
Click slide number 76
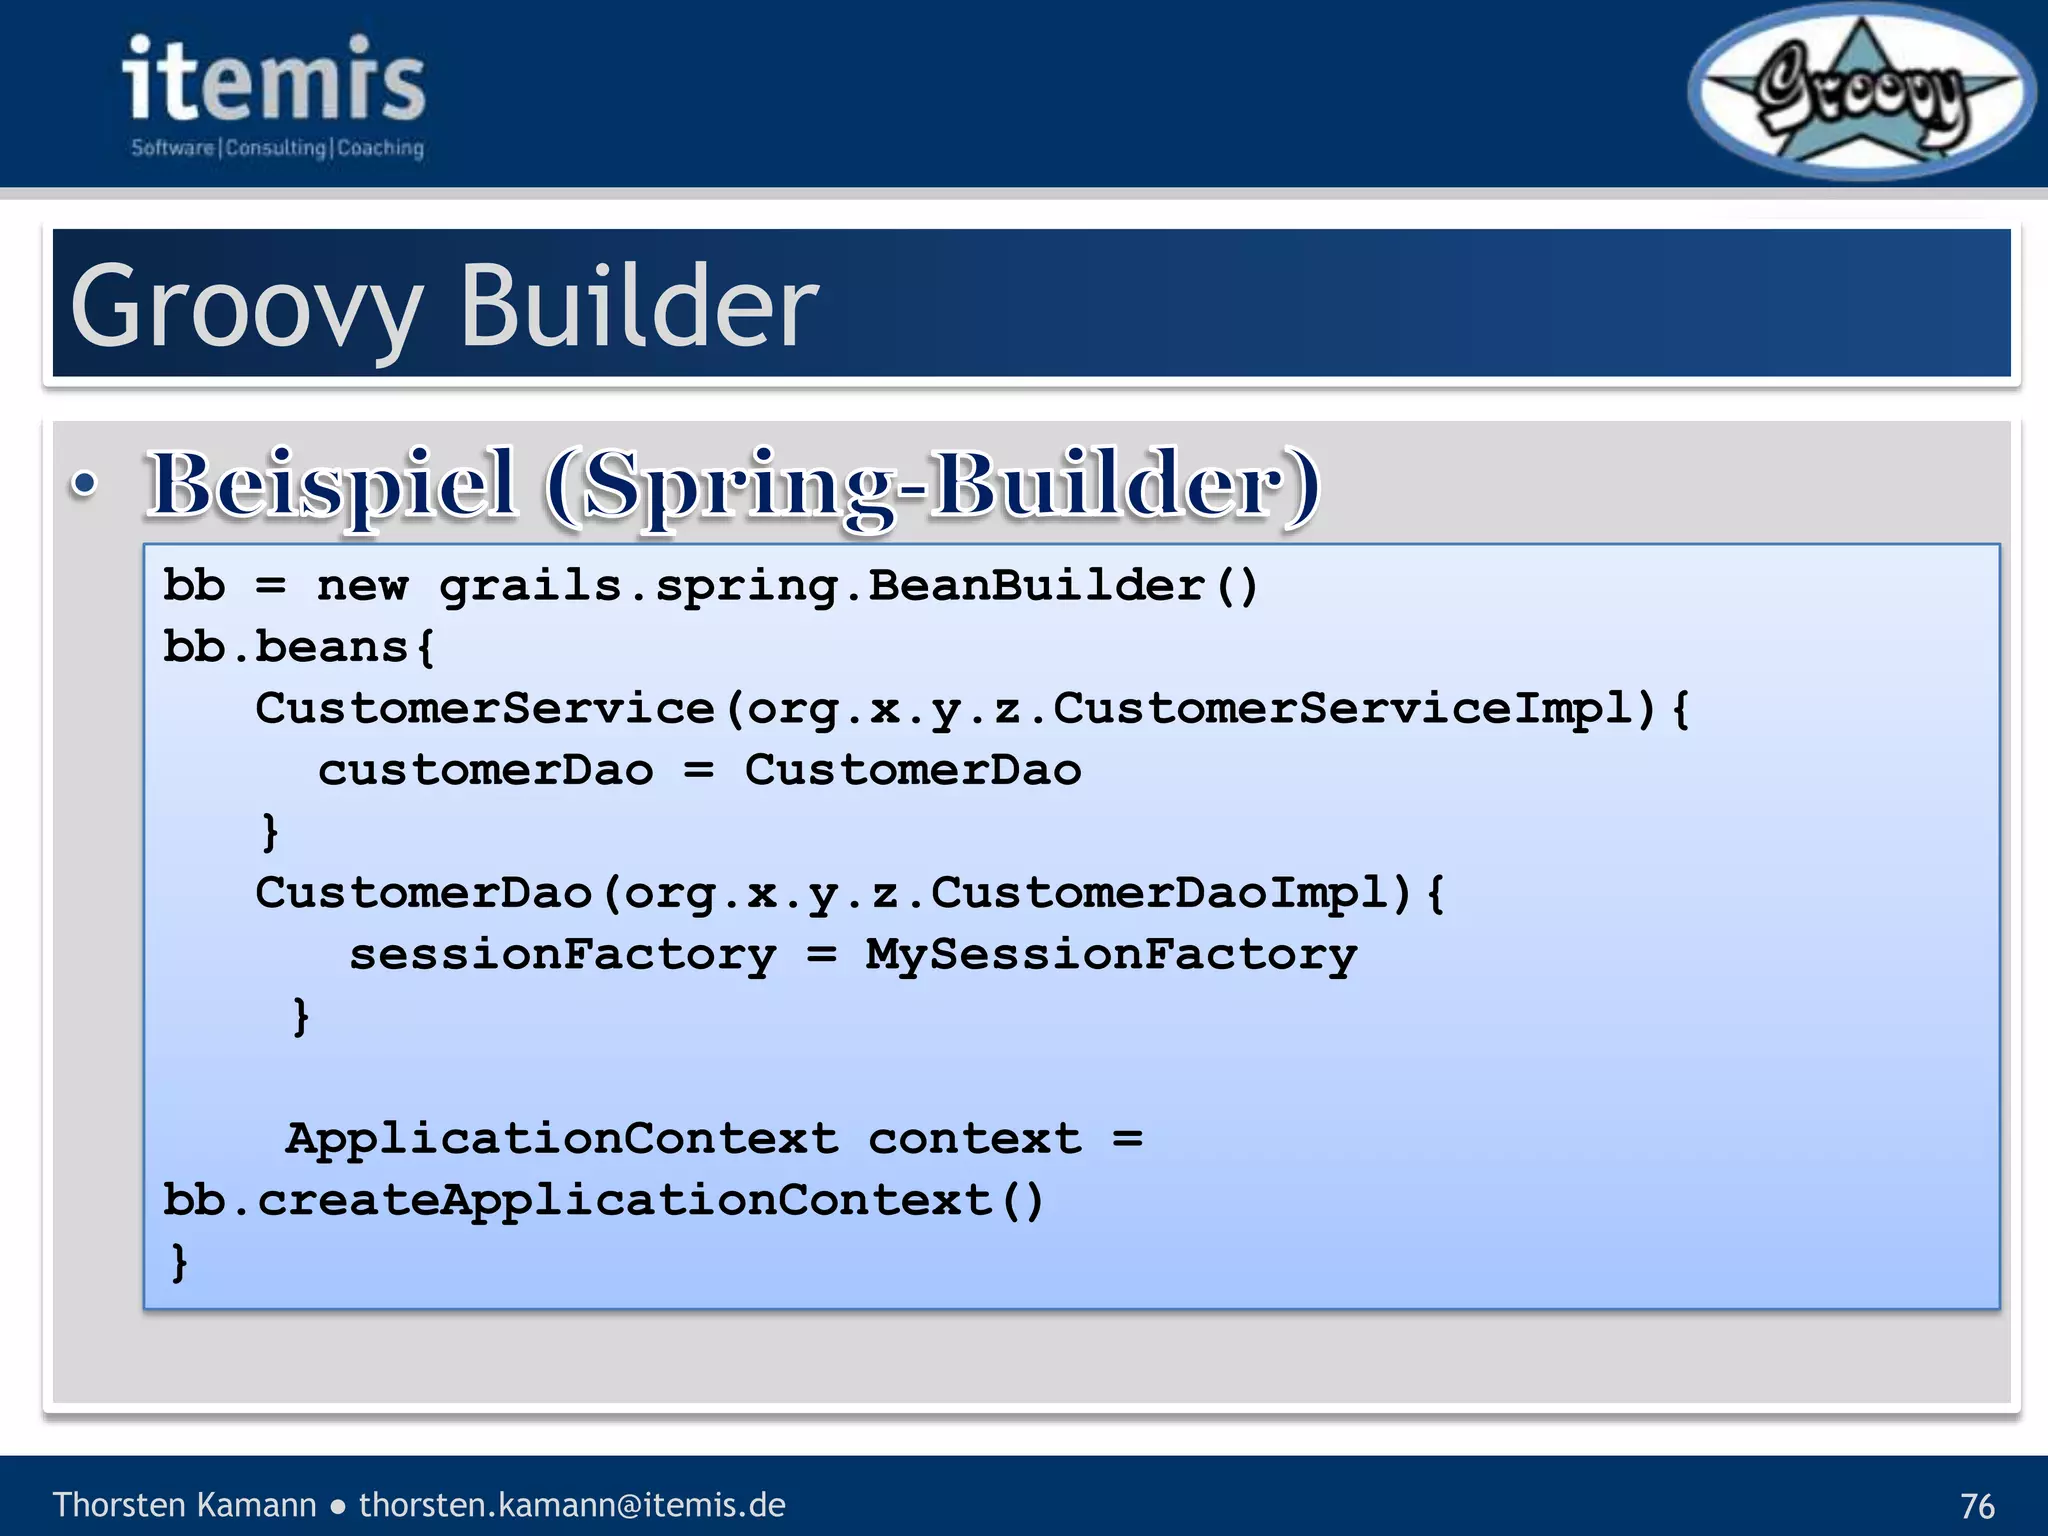coord(1977,1505)
